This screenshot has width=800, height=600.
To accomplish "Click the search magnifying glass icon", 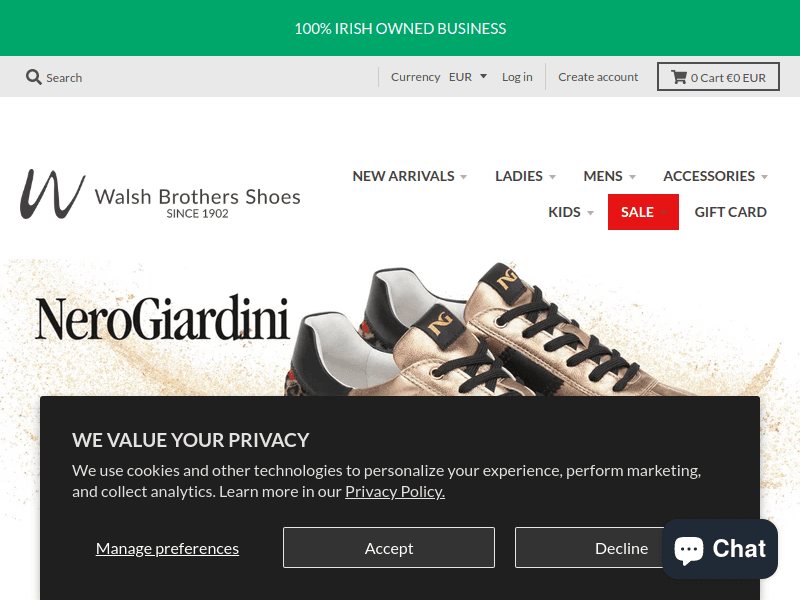I will coord(33,76).
